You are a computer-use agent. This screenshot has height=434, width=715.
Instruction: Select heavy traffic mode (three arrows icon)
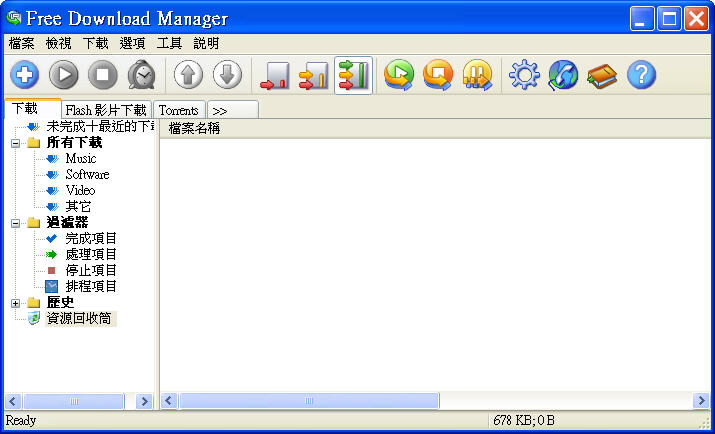[353, 76]
